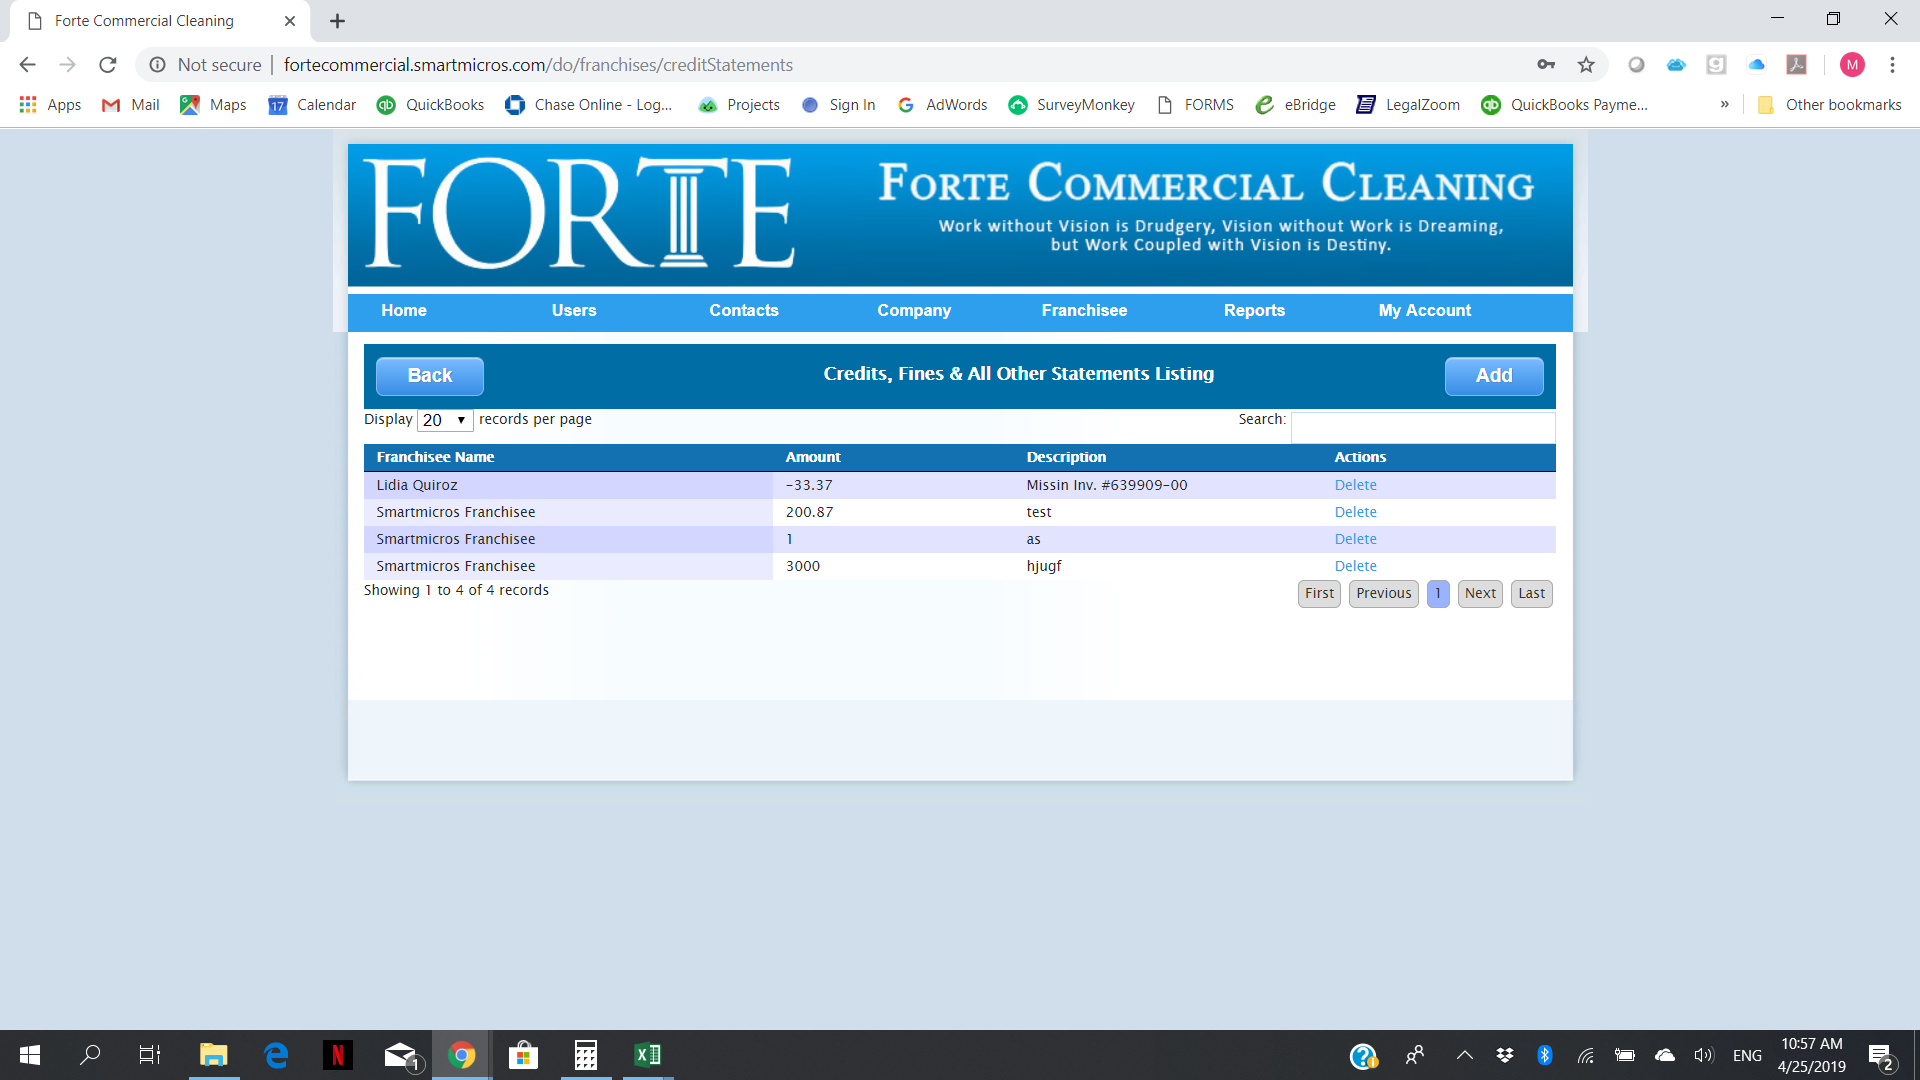Open the Mail bookmark

[x=131, y=105]
